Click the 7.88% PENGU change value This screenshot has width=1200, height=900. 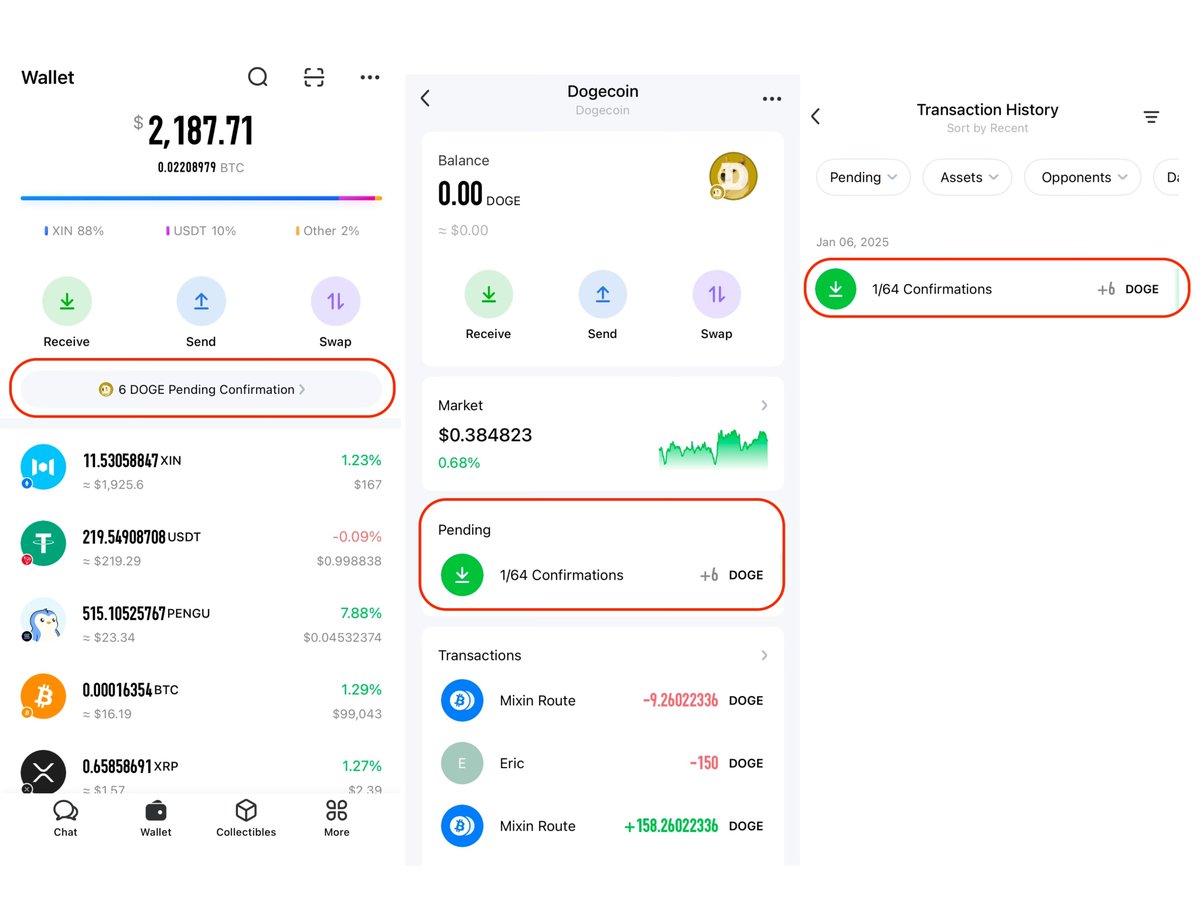click(361, 613)
